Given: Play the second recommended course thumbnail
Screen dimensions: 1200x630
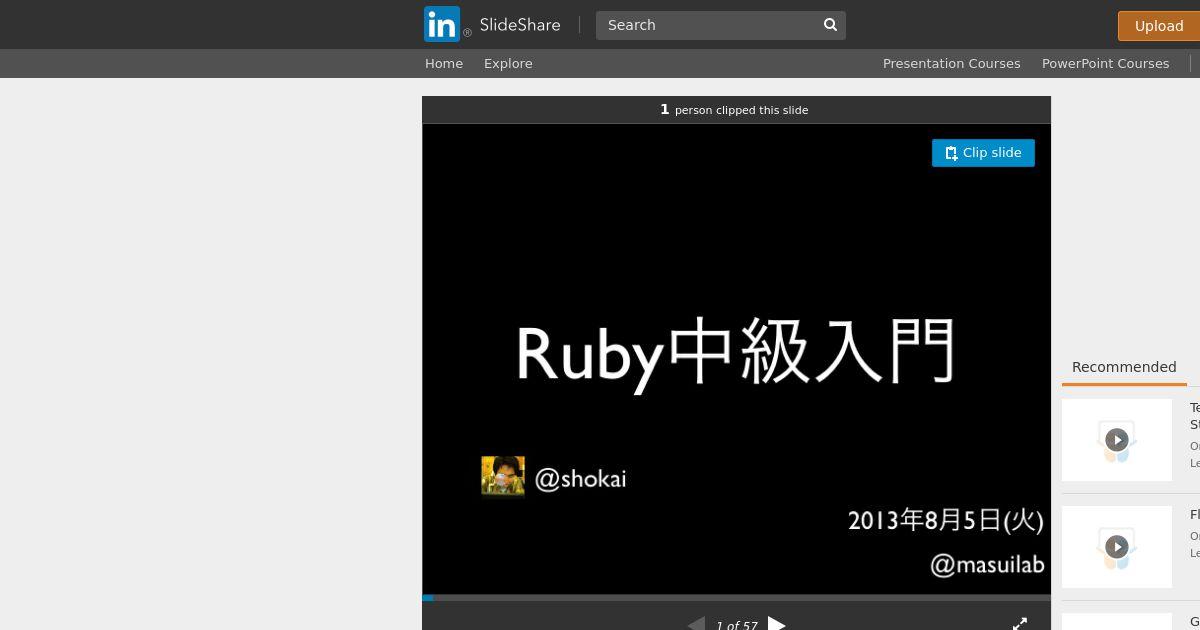Looking at the screenshot, I should coord(1117,547).
